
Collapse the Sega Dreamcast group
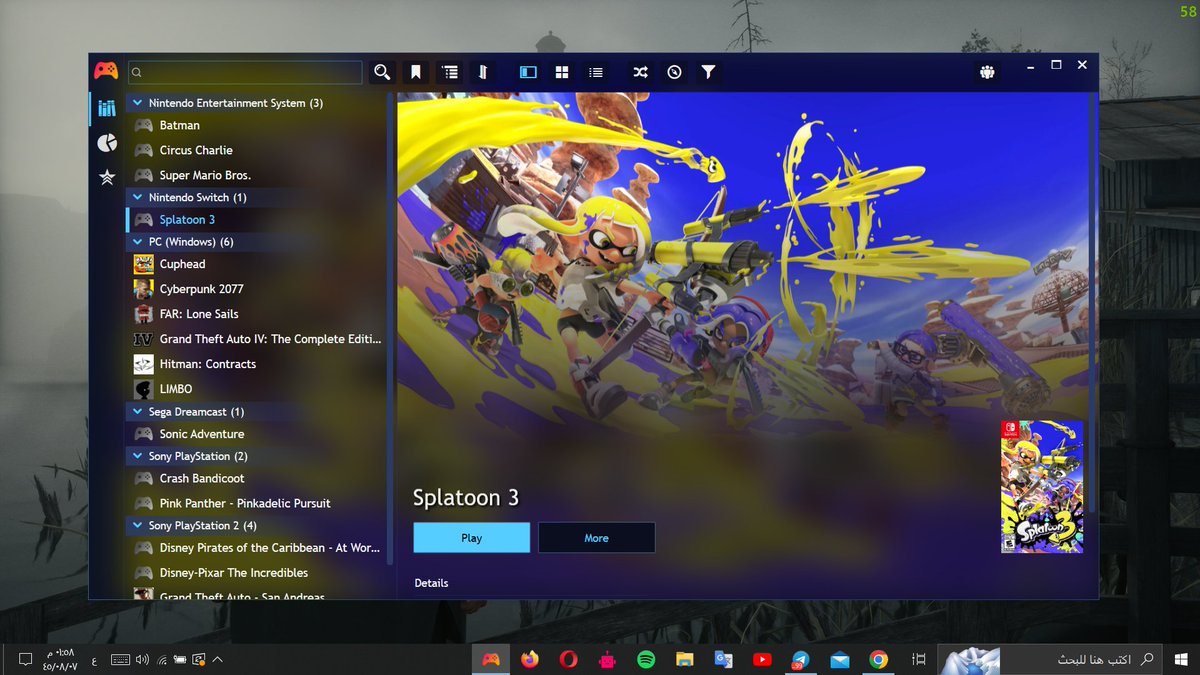point(138,411)
